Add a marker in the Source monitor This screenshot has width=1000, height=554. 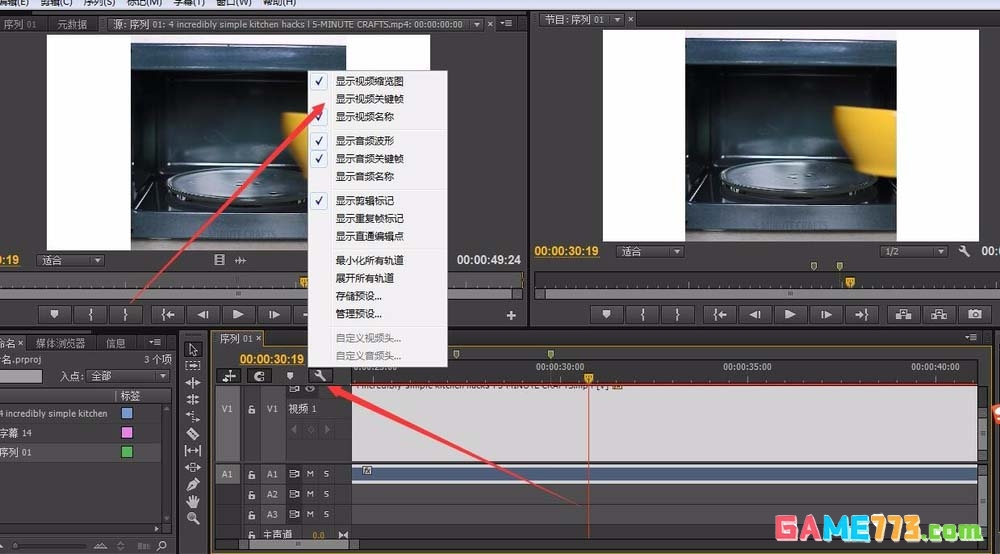54,314
